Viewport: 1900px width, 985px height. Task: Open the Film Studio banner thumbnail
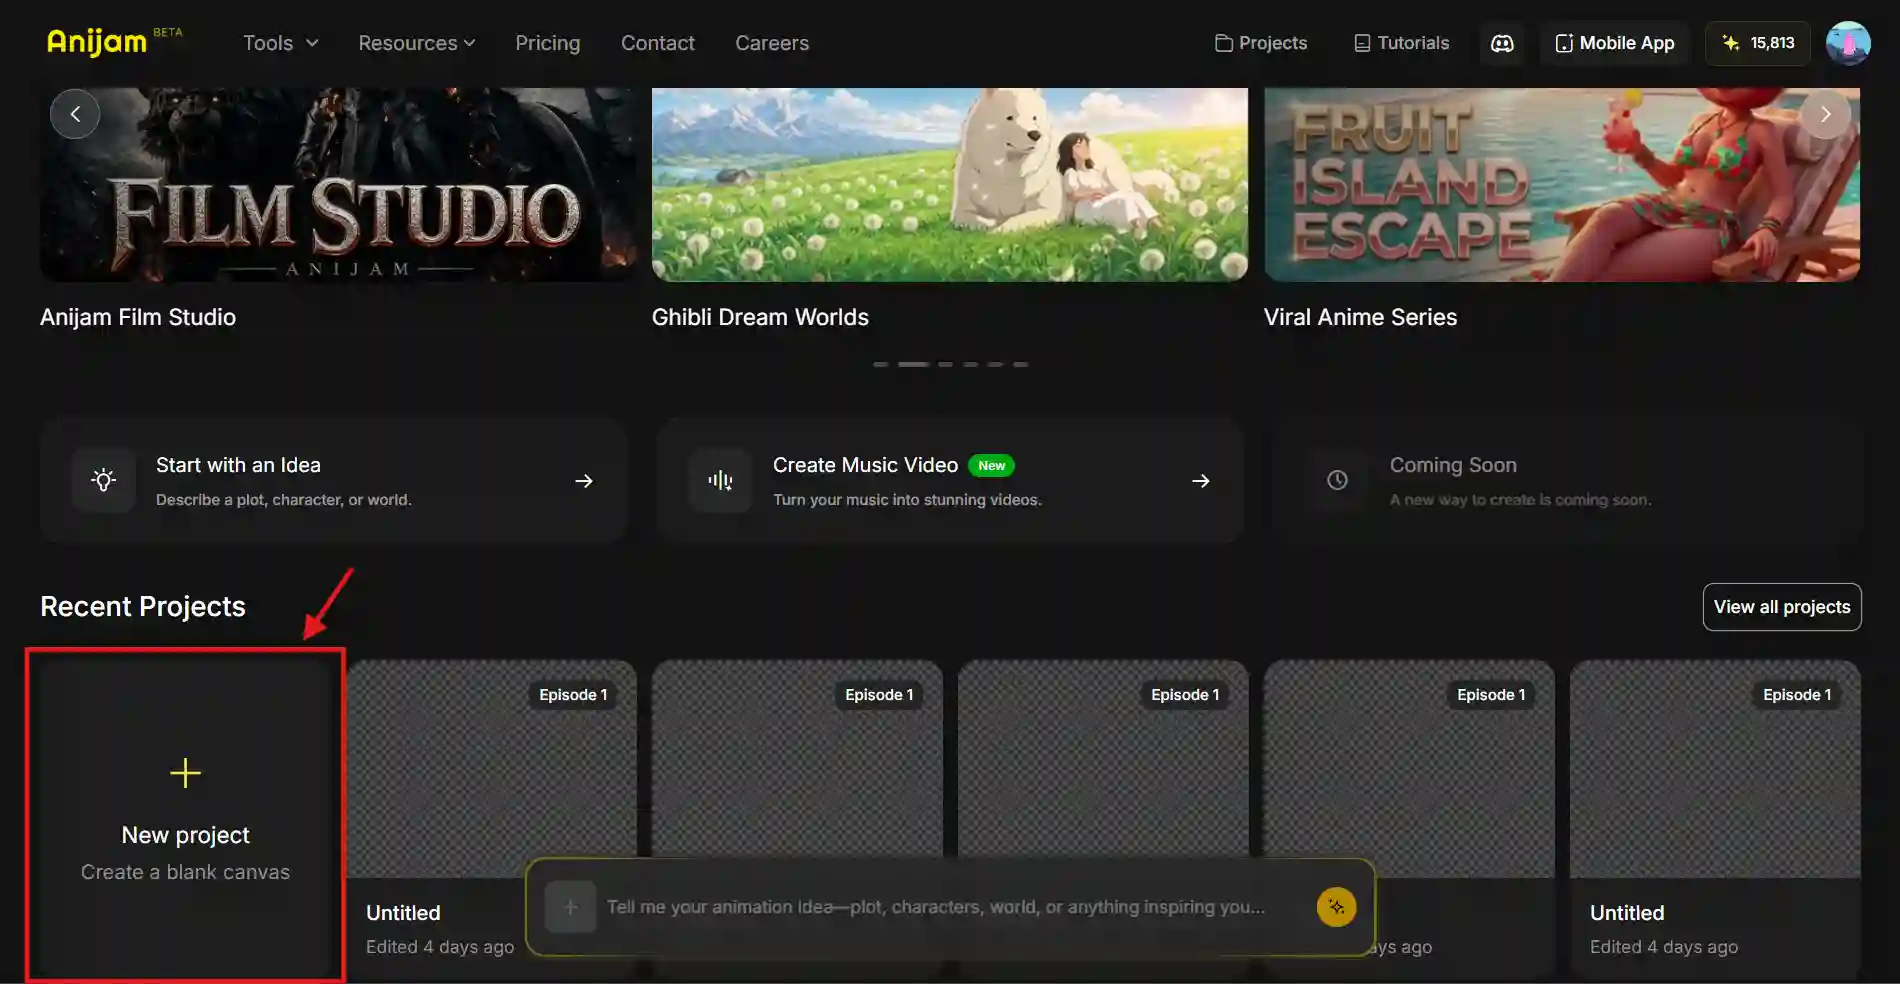(x=338, y=185)
